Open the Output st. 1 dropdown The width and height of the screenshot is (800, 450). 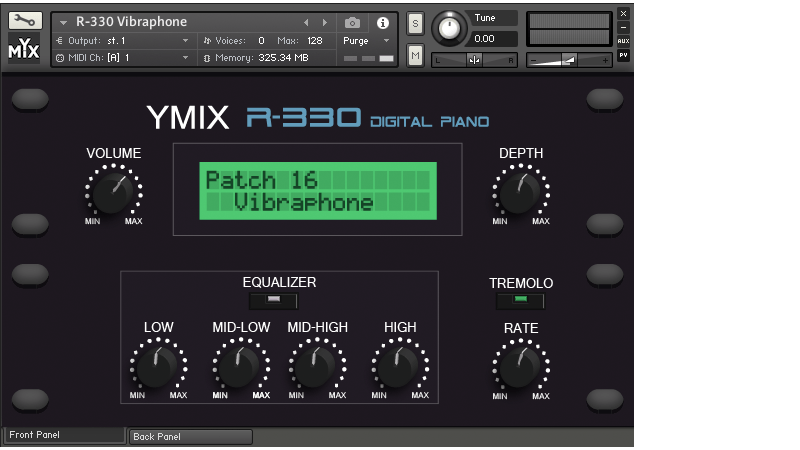click(x=185, y=41)
